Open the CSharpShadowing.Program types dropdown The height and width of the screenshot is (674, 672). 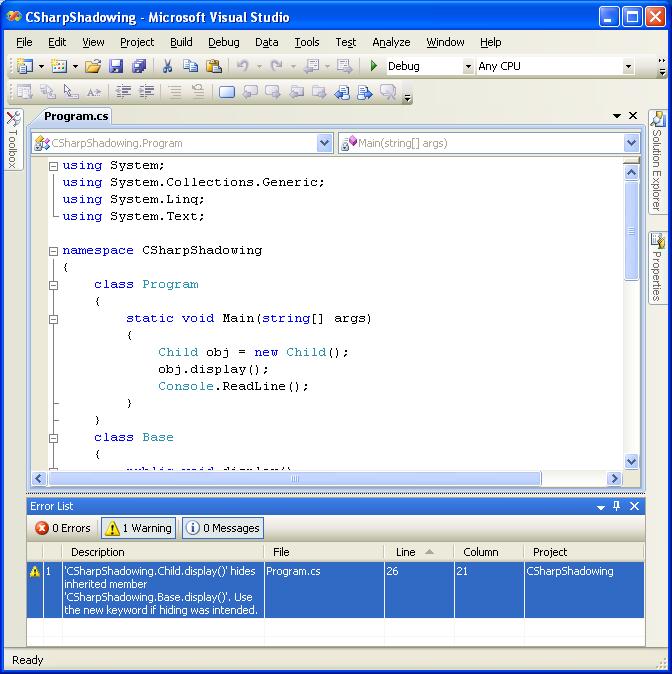pos(325,143)
